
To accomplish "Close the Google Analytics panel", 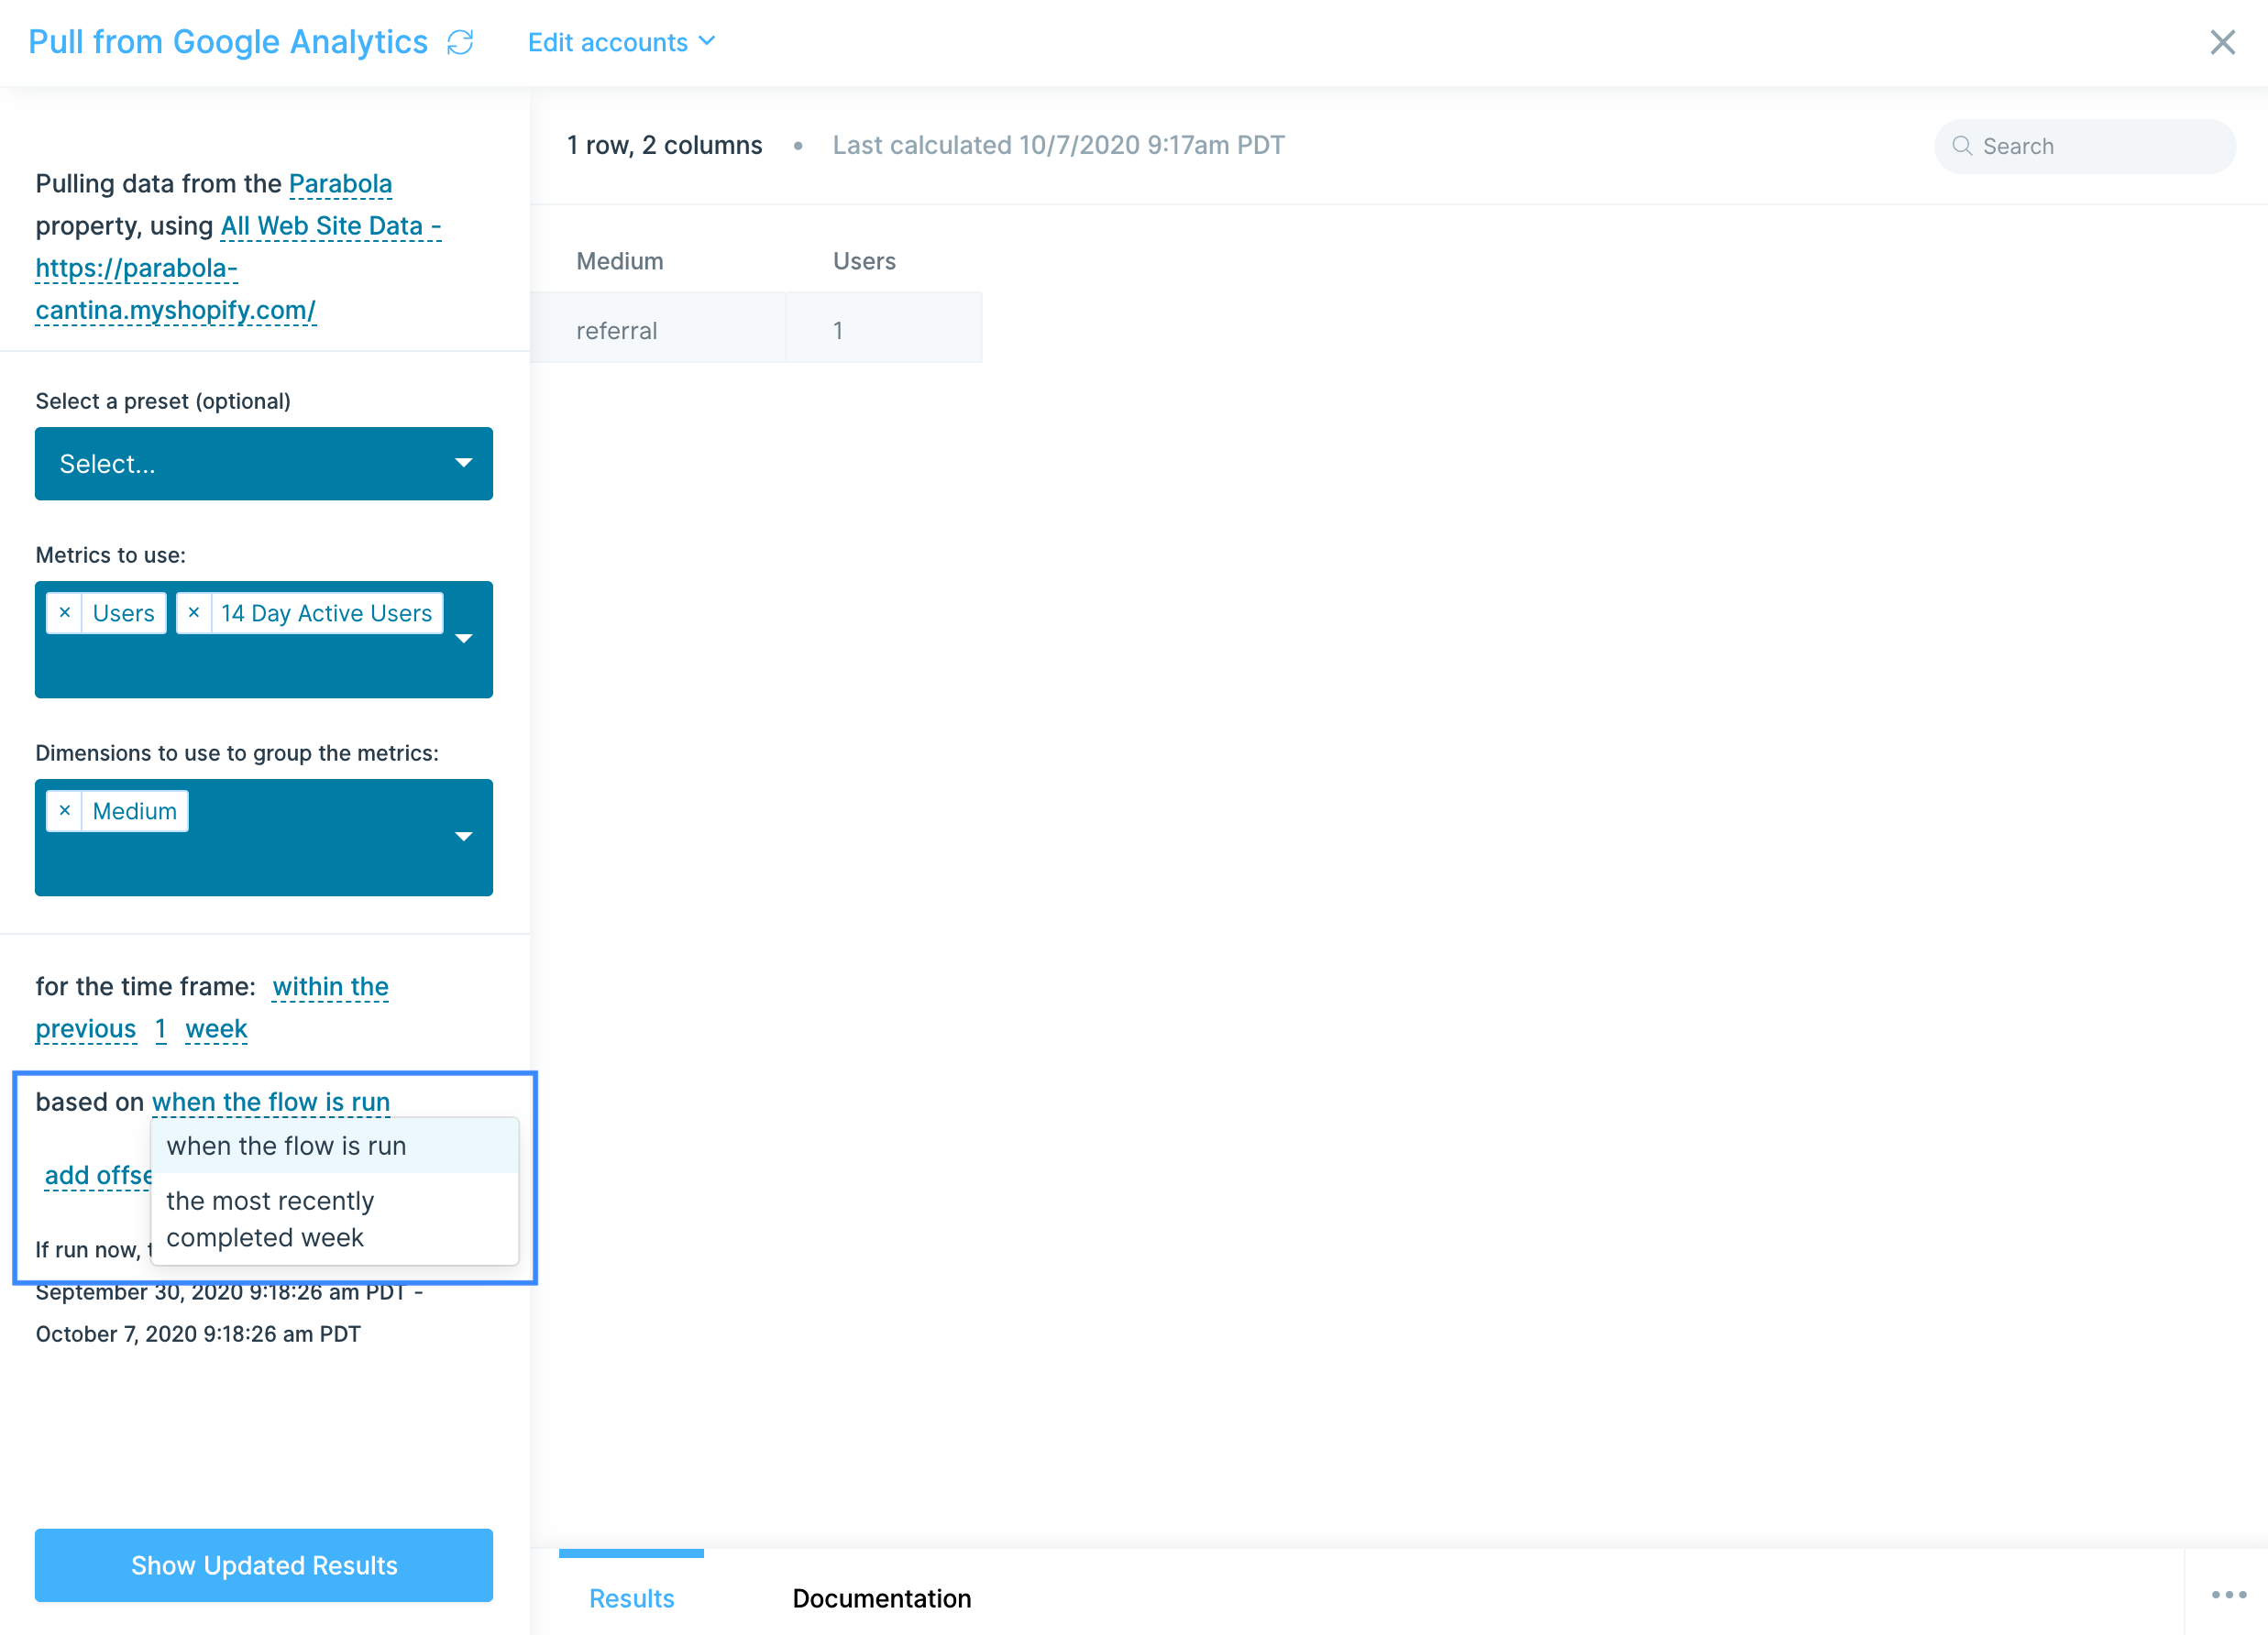I will (x=2222, y=42).
